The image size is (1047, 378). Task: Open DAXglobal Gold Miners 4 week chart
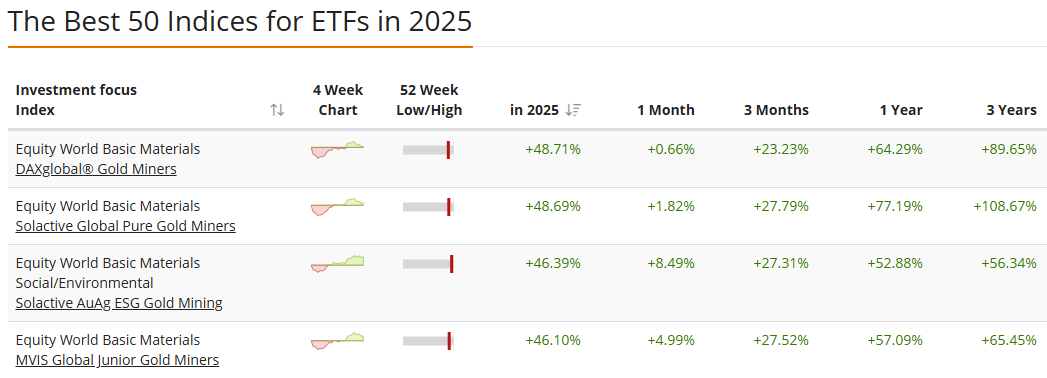[337, 150]
